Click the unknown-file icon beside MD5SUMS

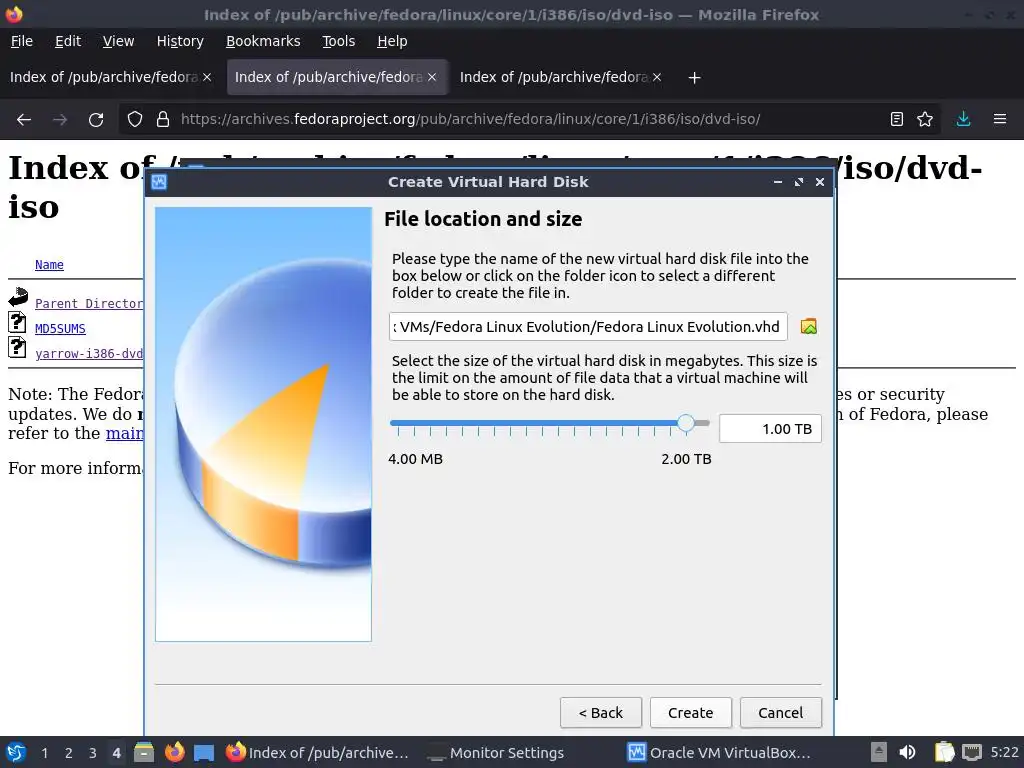(17, 322)
